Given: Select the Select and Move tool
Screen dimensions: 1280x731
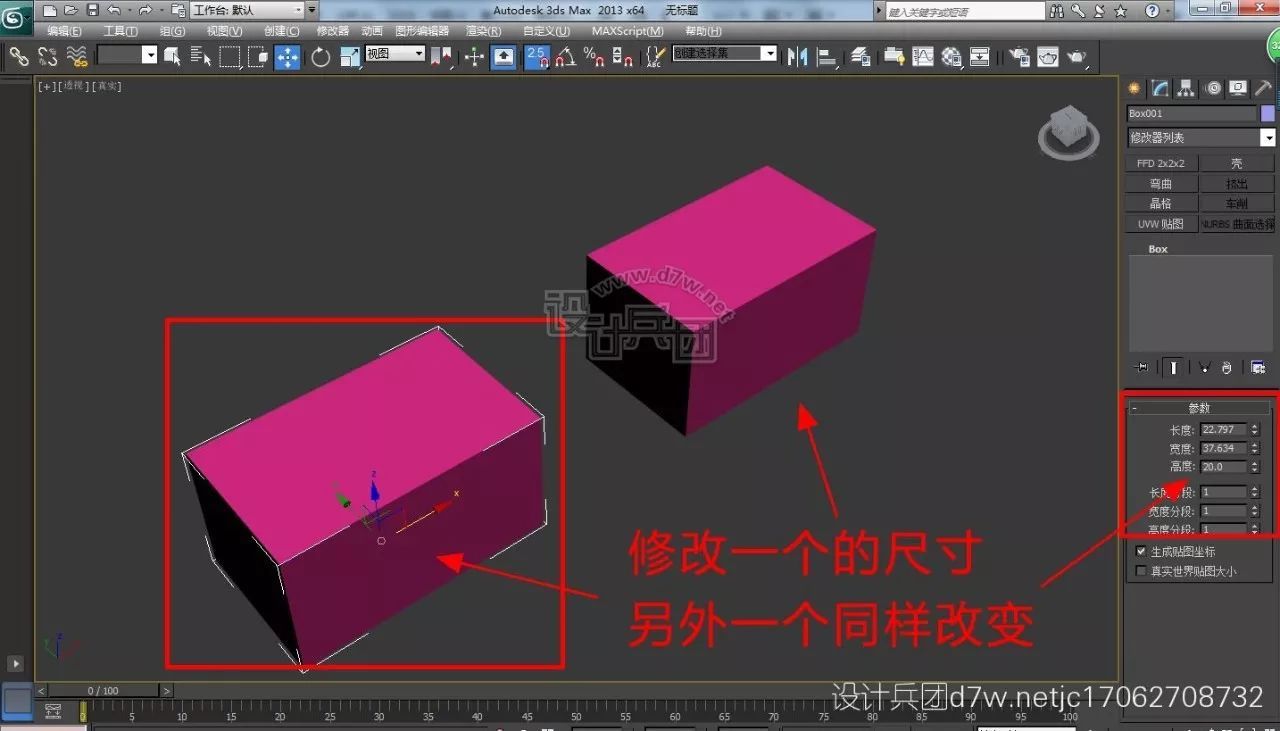Looking at the screenshot, I should (x=288, y=57).
